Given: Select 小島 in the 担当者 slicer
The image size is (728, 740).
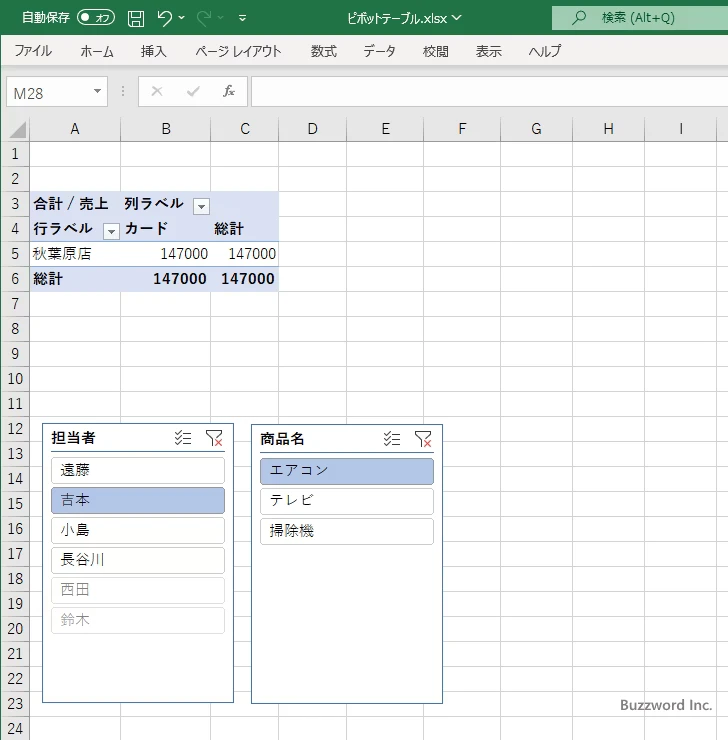Looking at the screenshot, I should click(138, 530).
